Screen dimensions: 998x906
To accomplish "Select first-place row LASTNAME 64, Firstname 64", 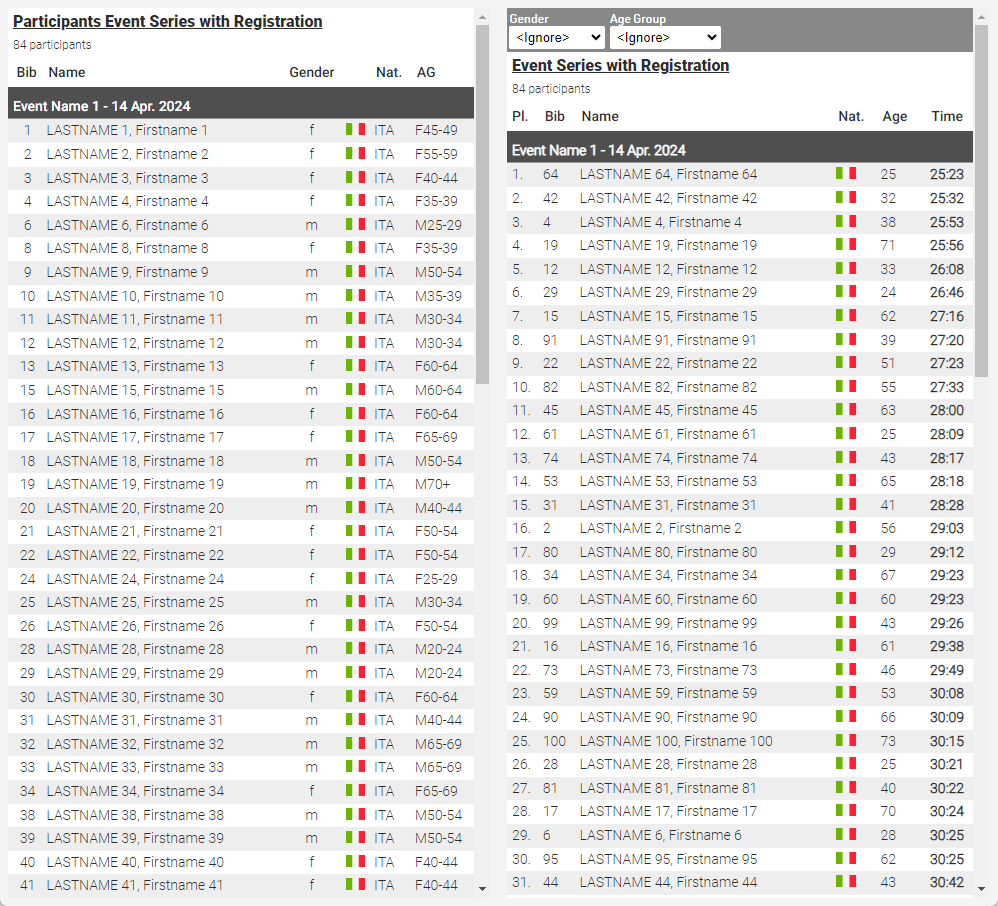I will (x=668, y=174).
